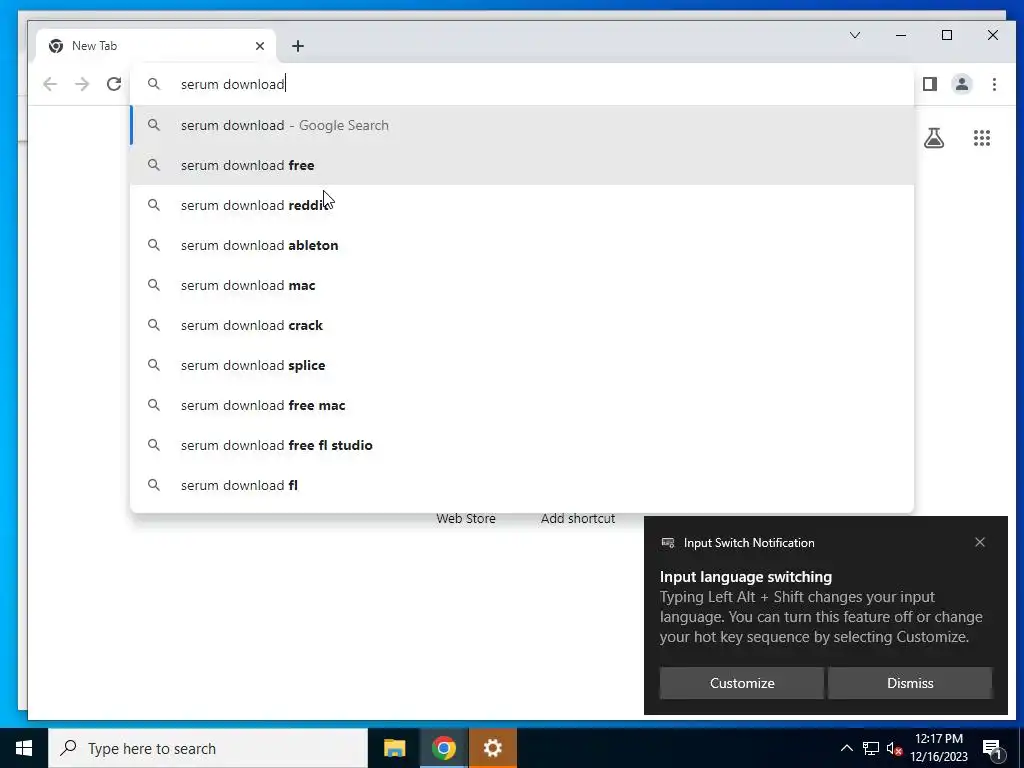Choose 'serum download mac' suggestion
This screenshot has width=1024, height=768.
pyautogui.click(x=522, y=285)
